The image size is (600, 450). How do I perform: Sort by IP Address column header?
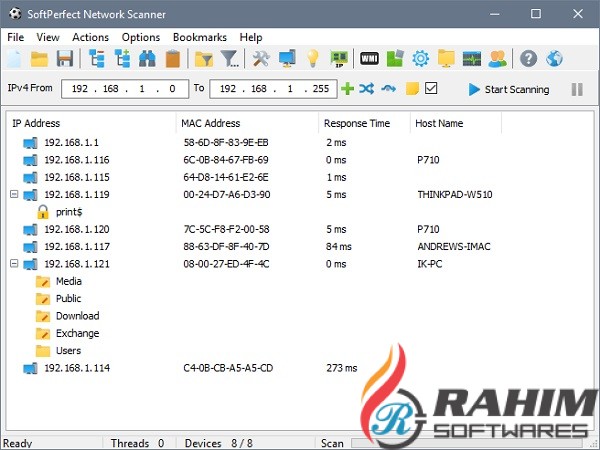click(x=91, y=123)
